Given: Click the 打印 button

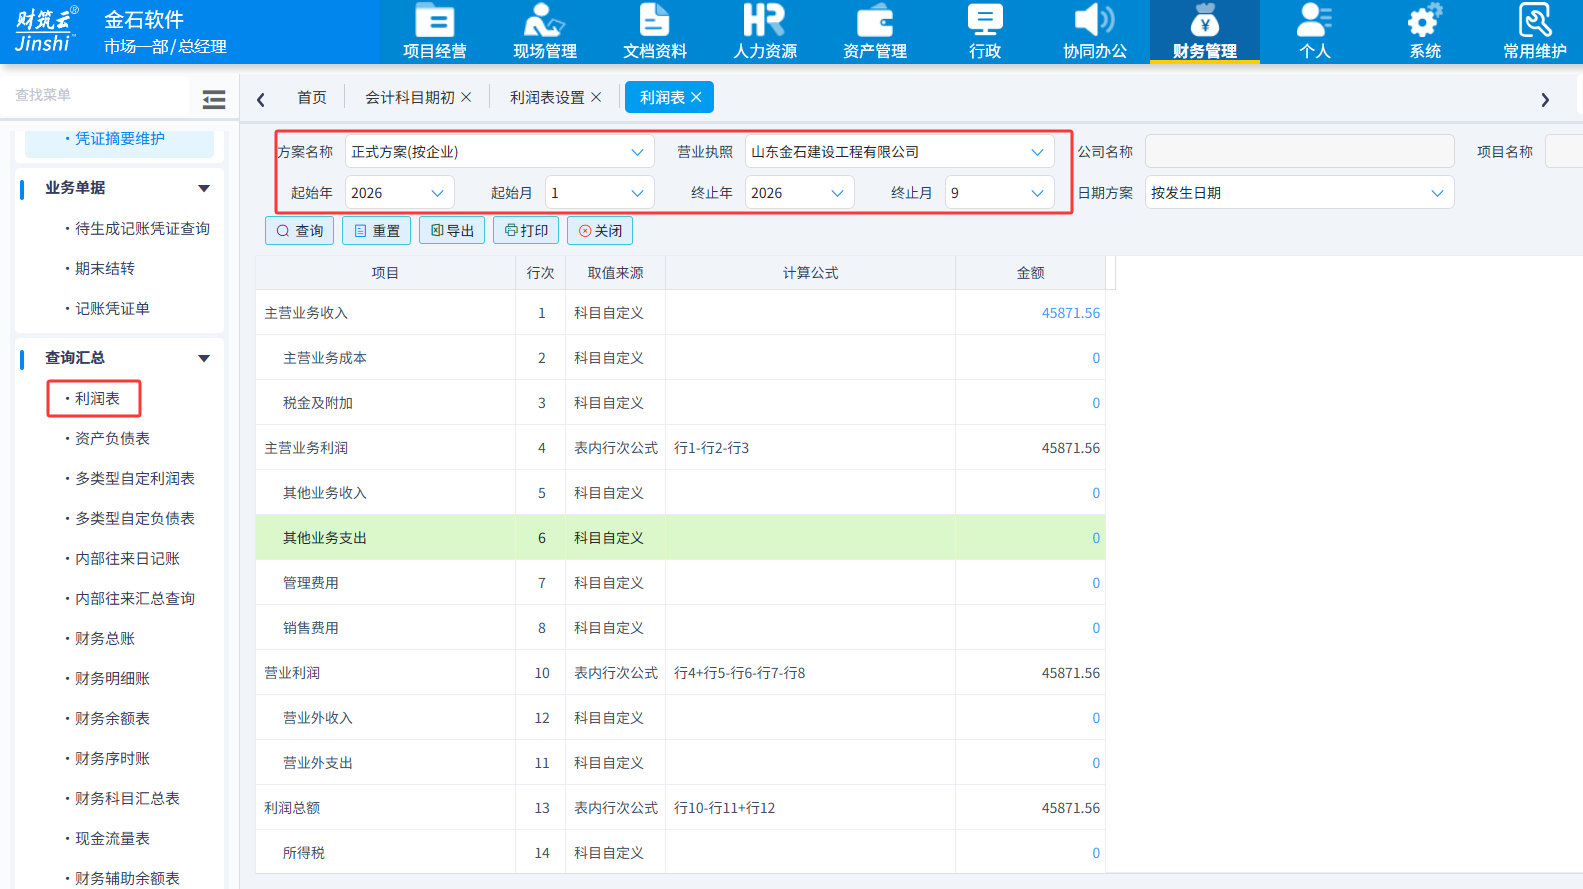Looking at the screenshot, I should [526, 230].
